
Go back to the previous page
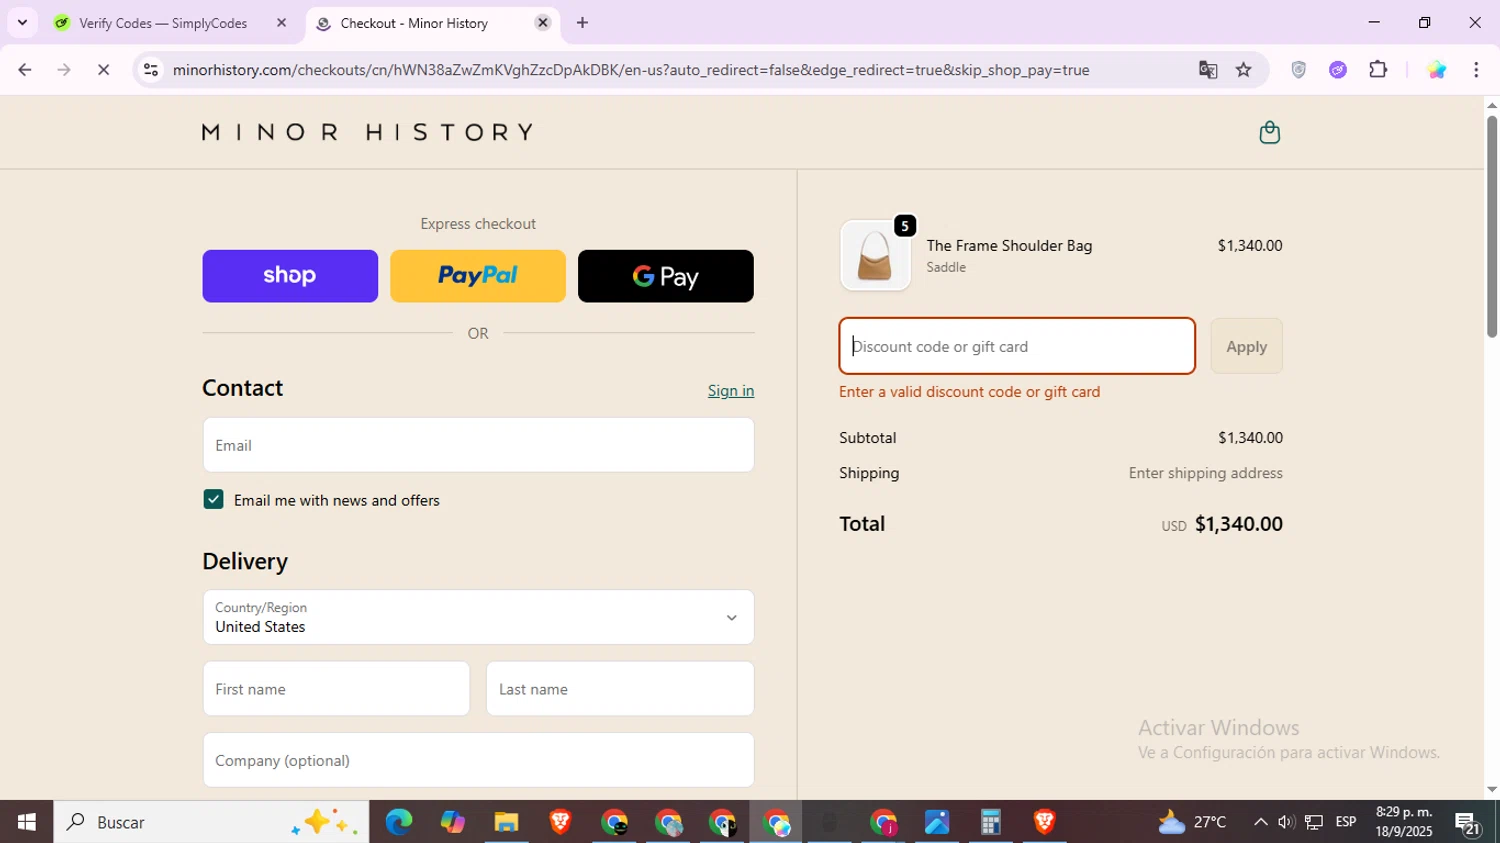(x=24, y=70)
